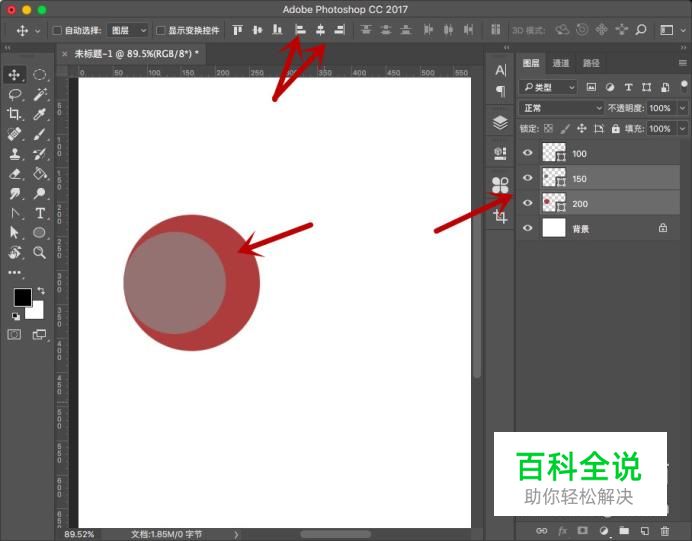The height and width of the screenshot is (541, 692).
Task: Close the untitled-1 document tab
Action: (x=64, y=54)
